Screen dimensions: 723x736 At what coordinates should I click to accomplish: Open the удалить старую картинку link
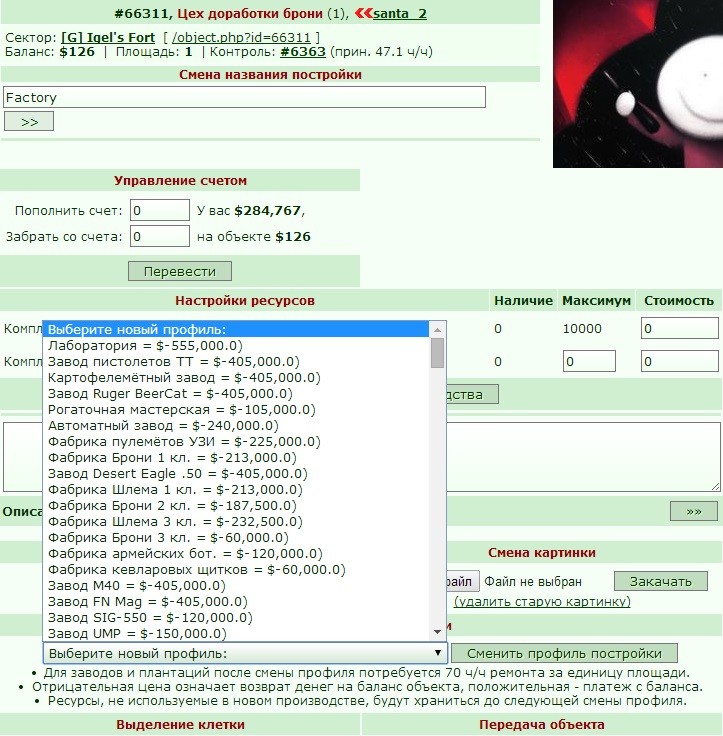coord(542,601)
